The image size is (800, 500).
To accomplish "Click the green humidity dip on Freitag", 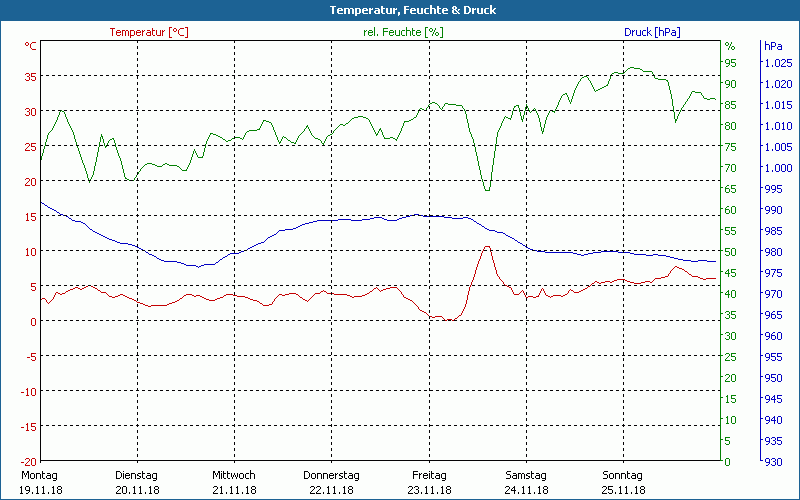I will (x=487, y=190).
